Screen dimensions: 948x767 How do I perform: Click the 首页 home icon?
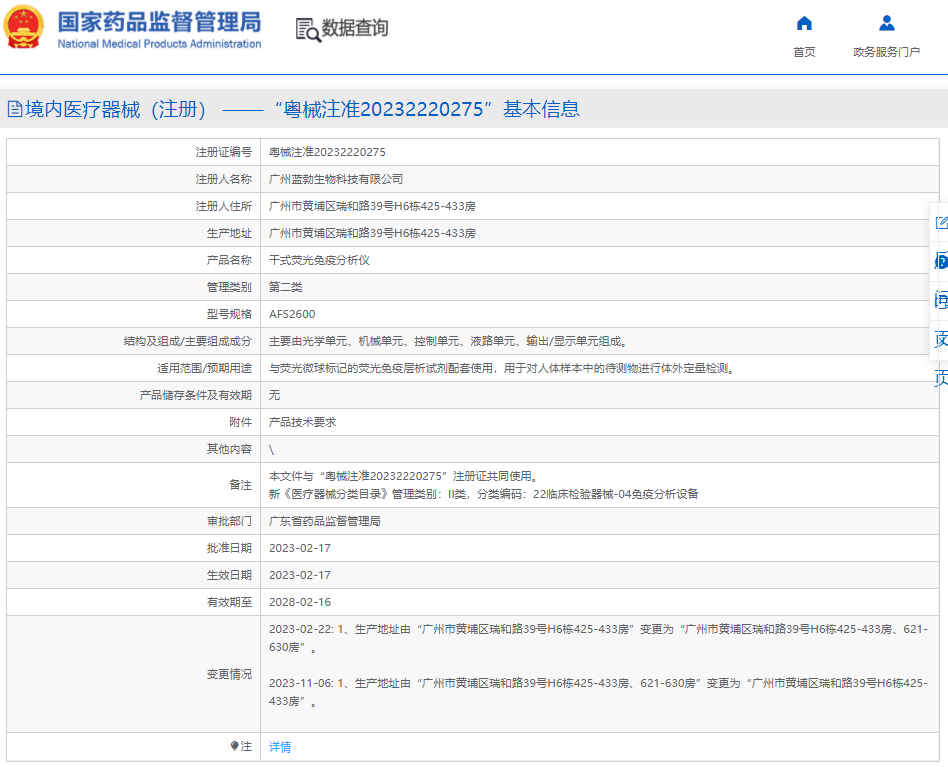tap(804, 24)
